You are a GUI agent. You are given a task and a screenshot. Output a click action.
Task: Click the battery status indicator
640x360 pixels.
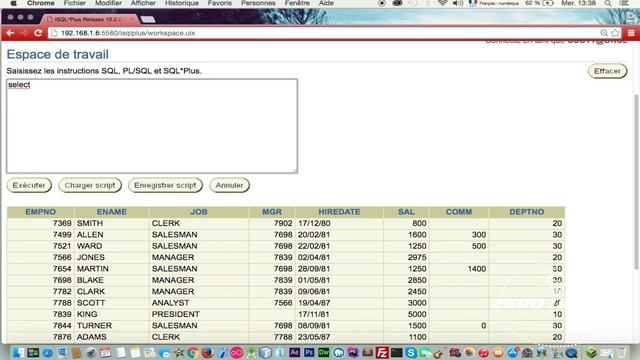(540, 3)
